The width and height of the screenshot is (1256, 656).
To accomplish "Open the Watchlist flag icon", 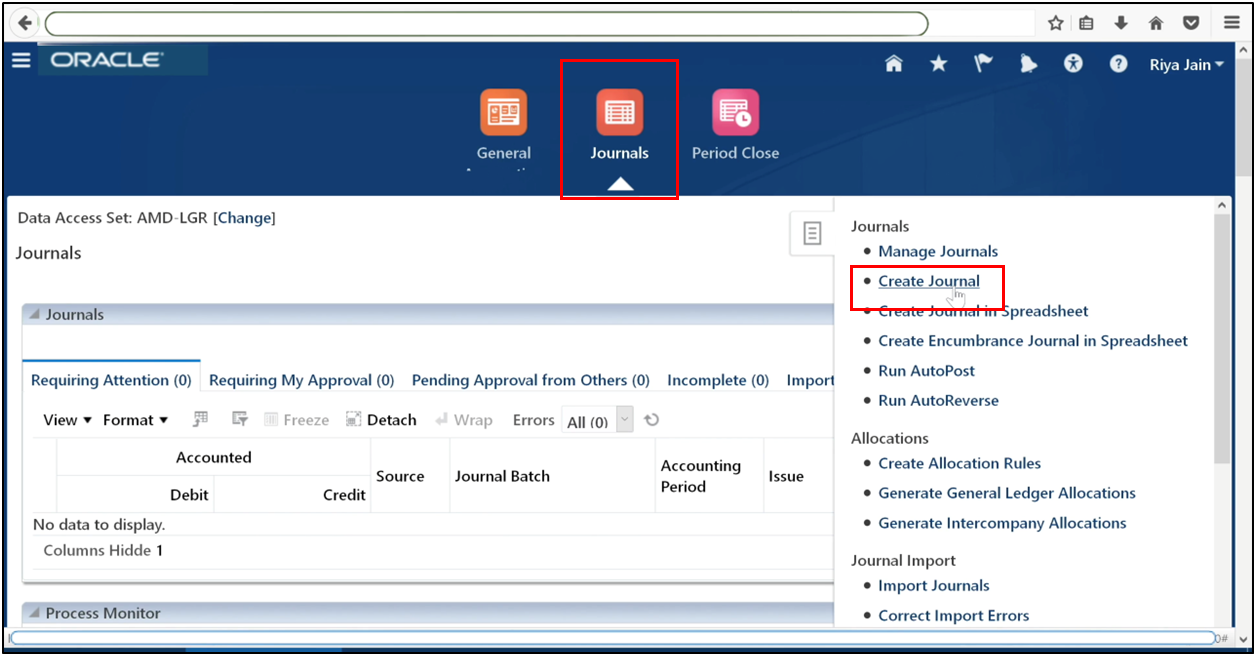I will [983, 63].
